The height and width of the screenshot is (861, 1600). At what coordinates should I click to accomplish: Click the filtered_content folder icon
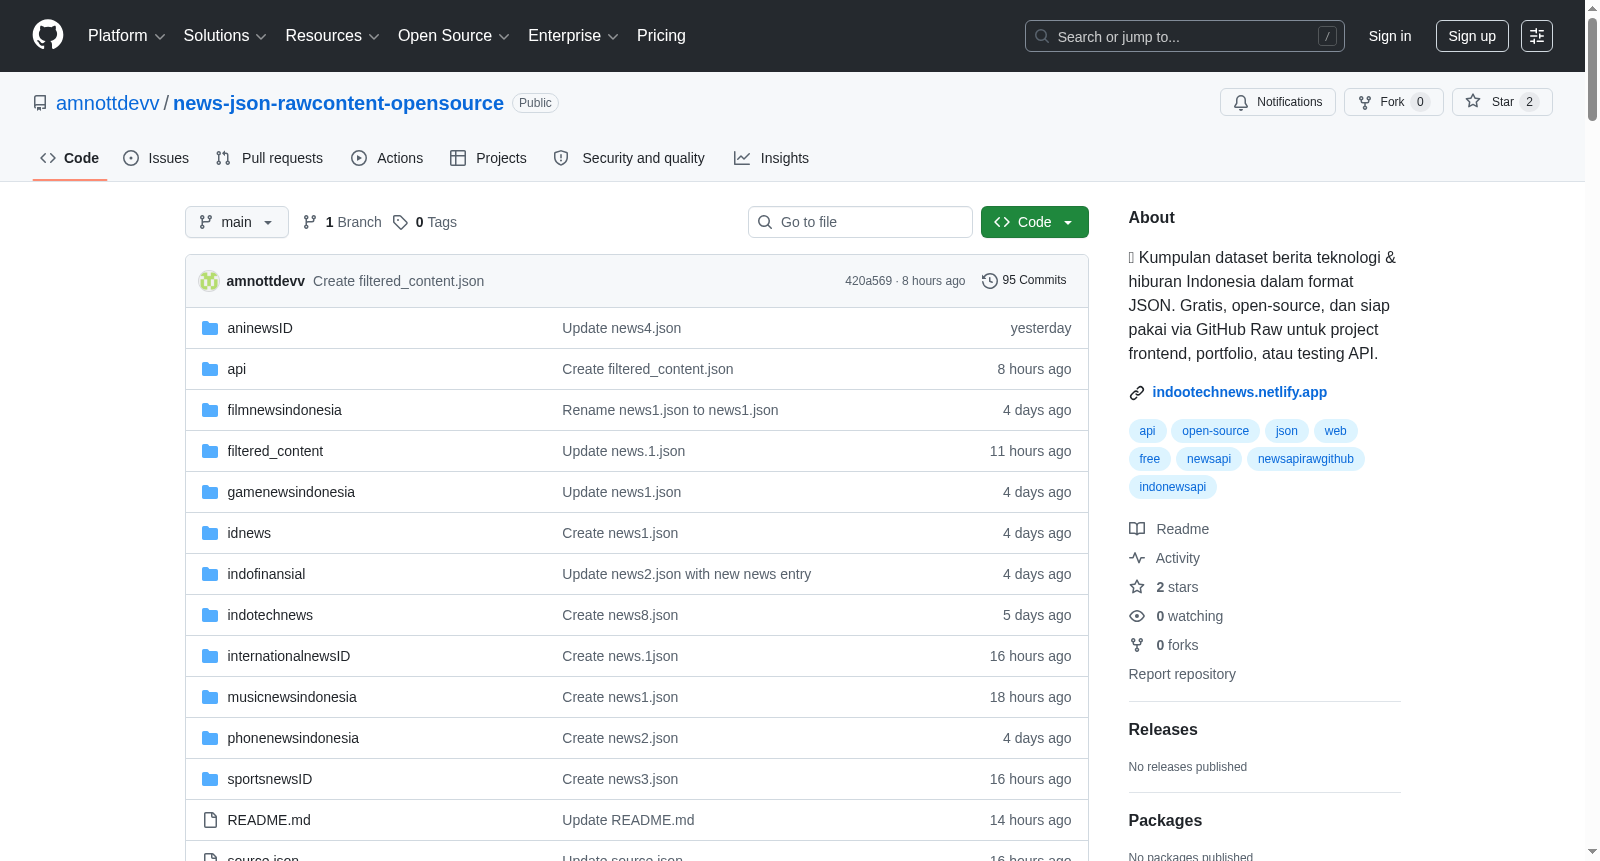tap(210, 451)
